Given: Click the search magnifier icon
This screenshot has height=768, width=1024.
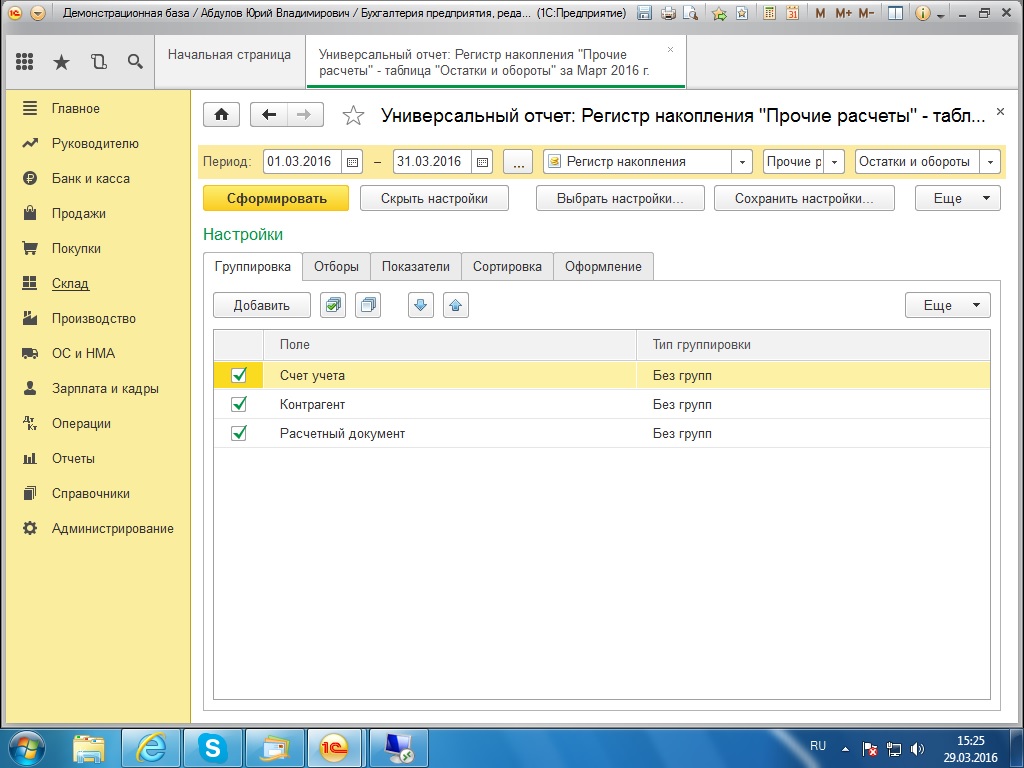Looking at the screenshot, I should tap(135, 62).
